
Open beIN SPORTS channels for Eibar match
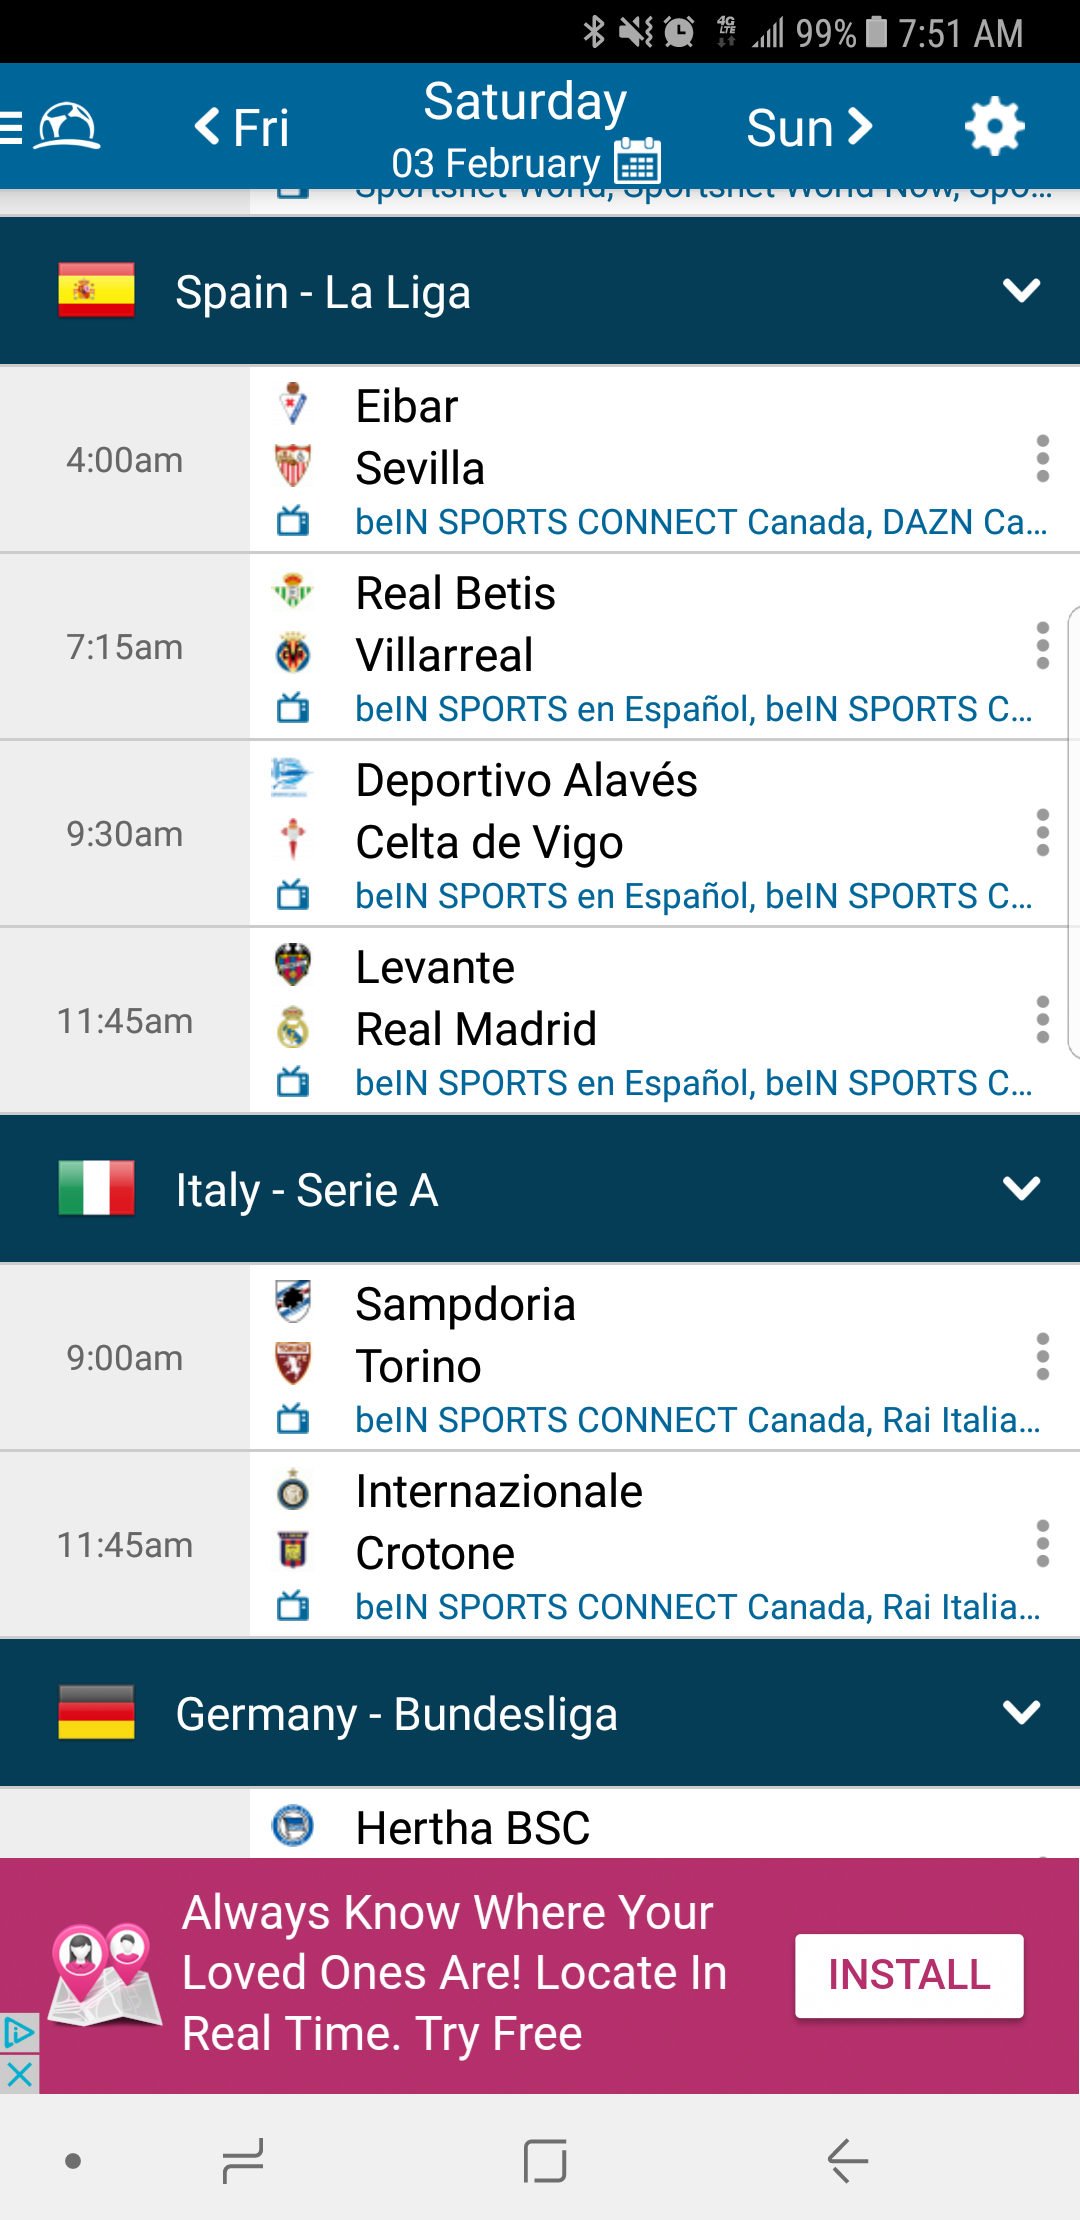pos(700,522)
